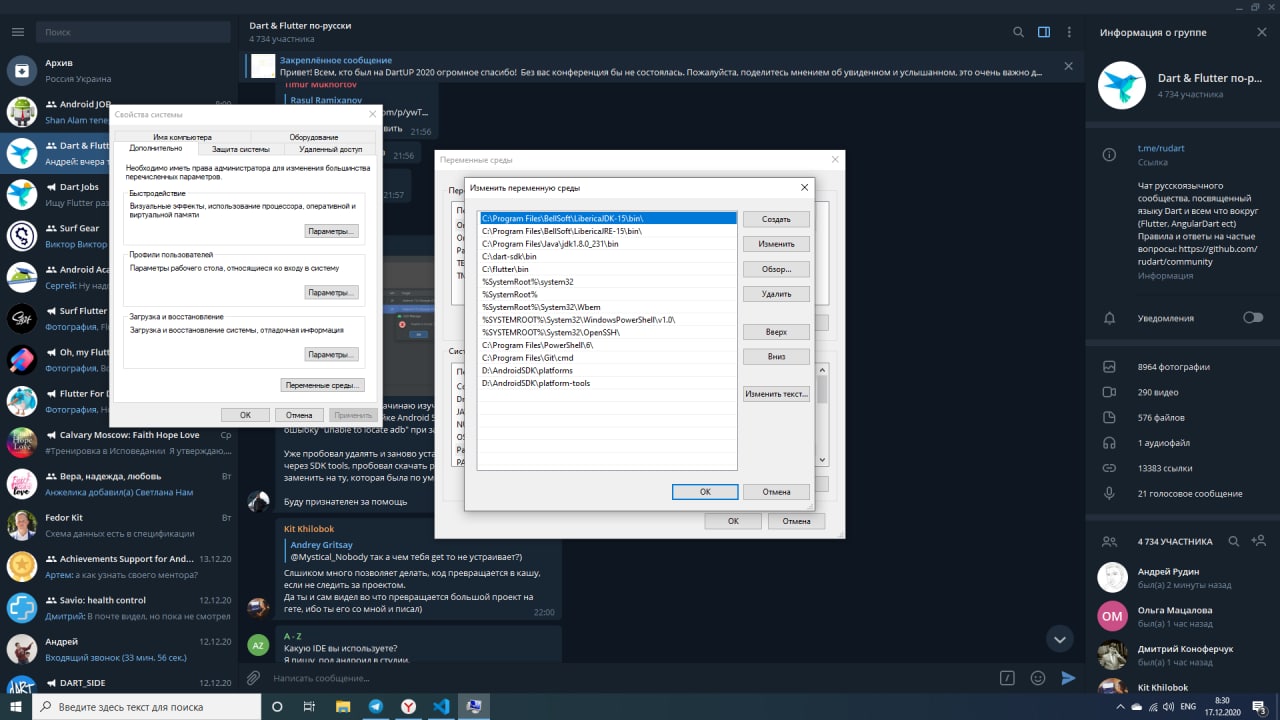Open the Telegram hamburger menu

[x=17, y=32]
